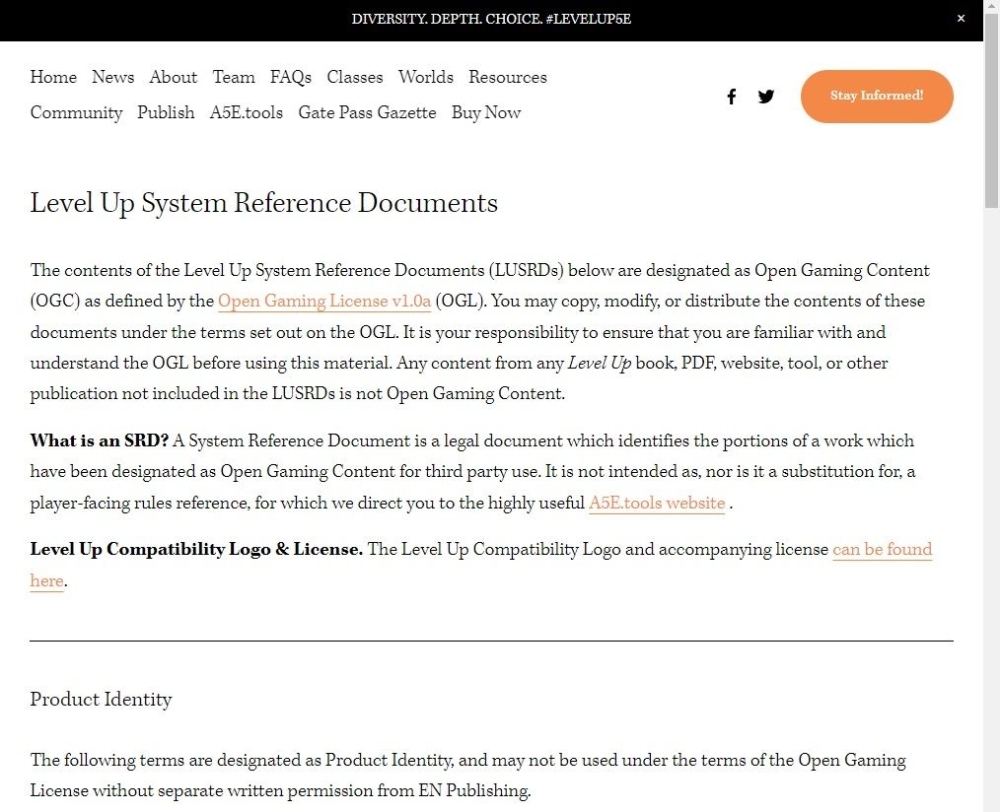Open the Classes menu item
The width and height of the screenshot is (1000, 812).
pos(355,77)
